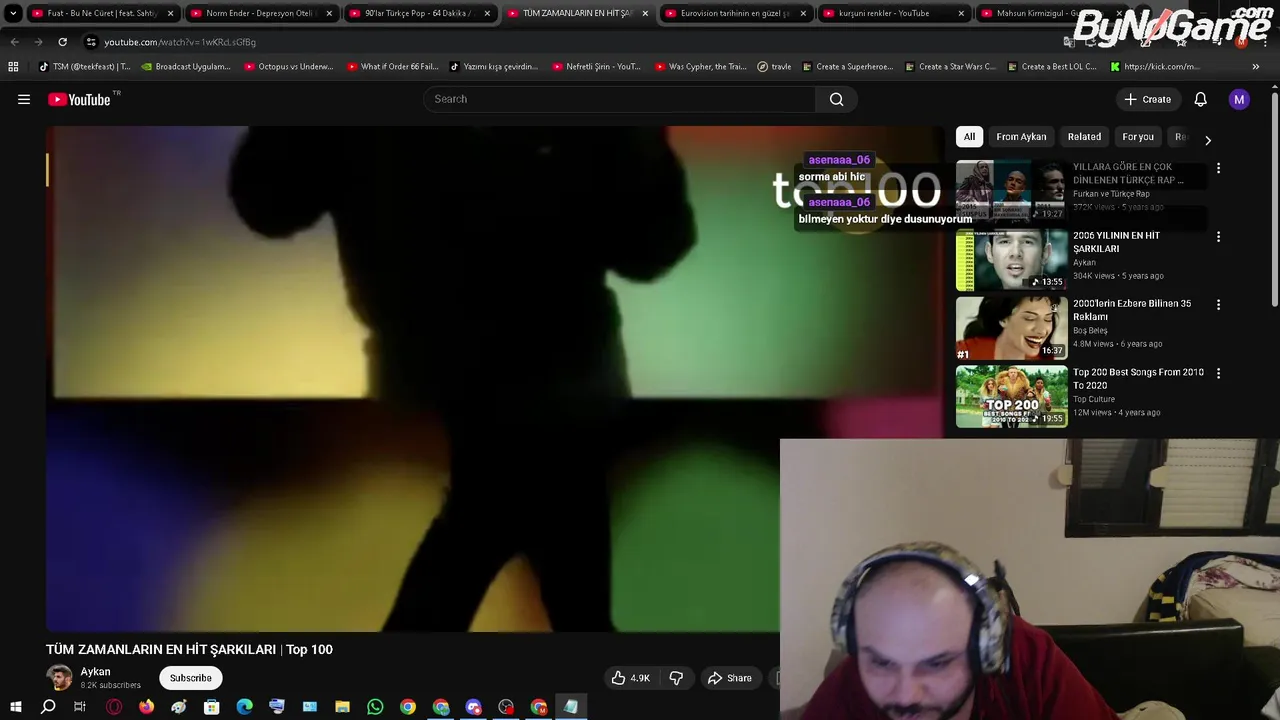Open the travle bookmark
This screenshot has width=1280, height=720.
point(774,67)
